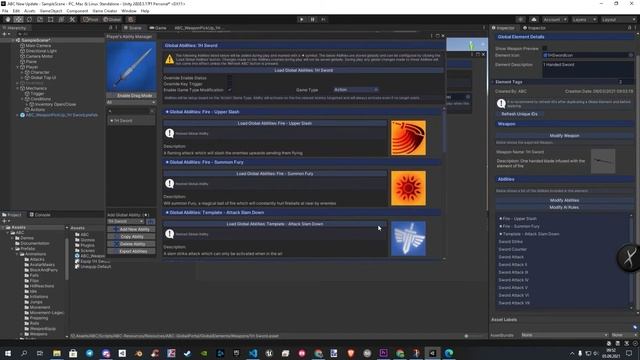
Task: Click Load Global Abilities: 1H Sword button
Action: [x=303, y=70]
